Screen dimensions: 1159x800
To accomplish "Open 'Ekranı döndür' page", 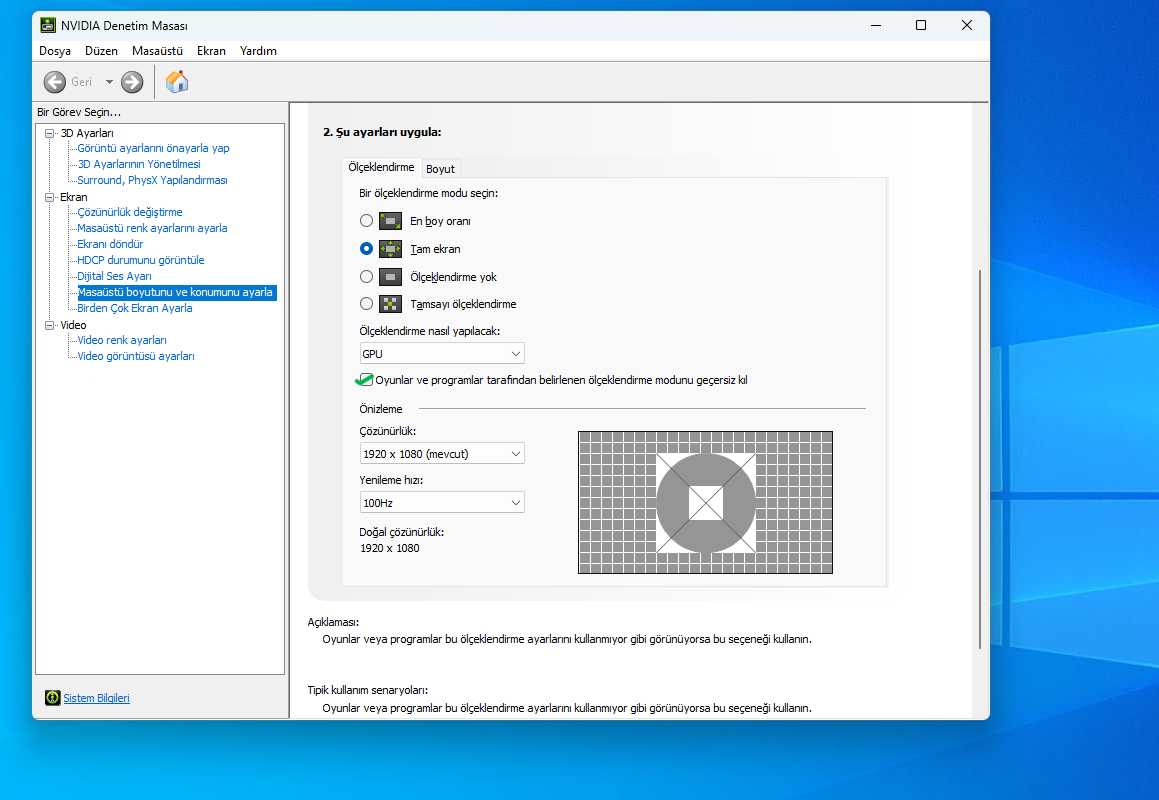I will [110, 244].
